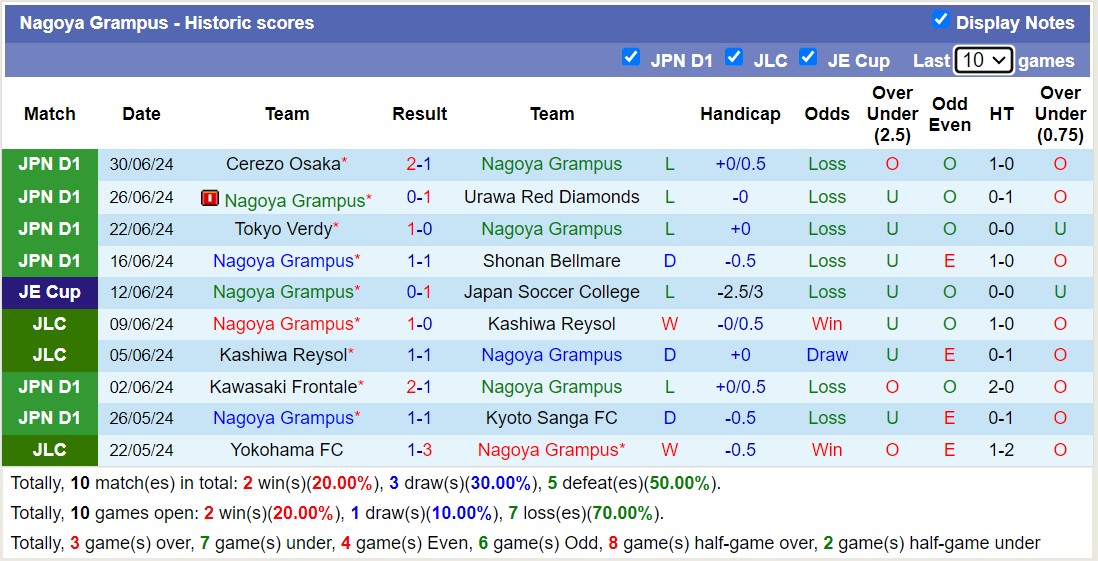Open Shonan Bellmare team link
This screenshot has width=1098, height=561.
coord(552,261)
